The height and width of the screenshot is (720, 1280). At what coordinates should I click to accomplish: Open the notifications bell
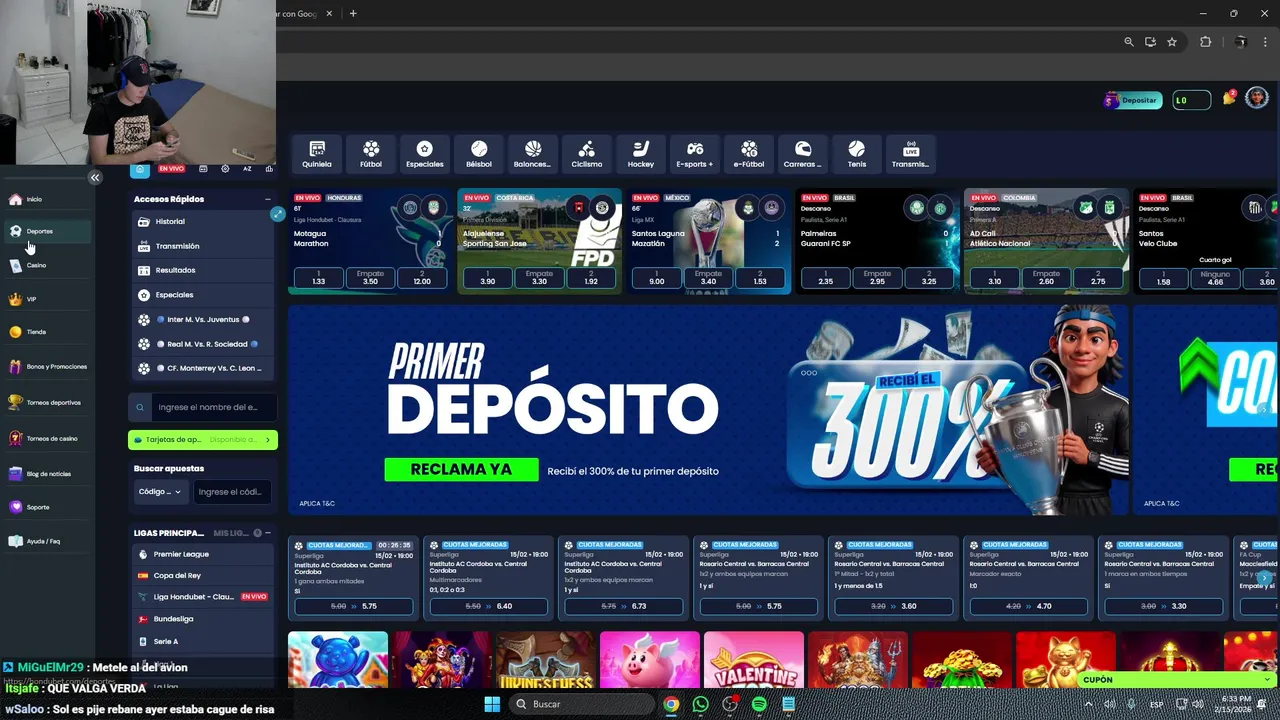pos(1229,99)
